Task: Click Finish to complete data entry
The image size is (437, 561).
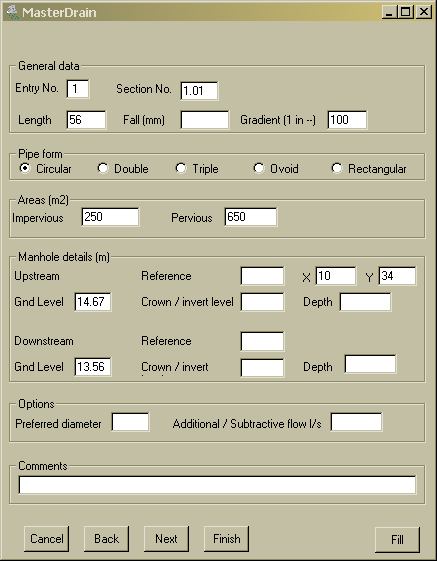Action: pos(226,539)
